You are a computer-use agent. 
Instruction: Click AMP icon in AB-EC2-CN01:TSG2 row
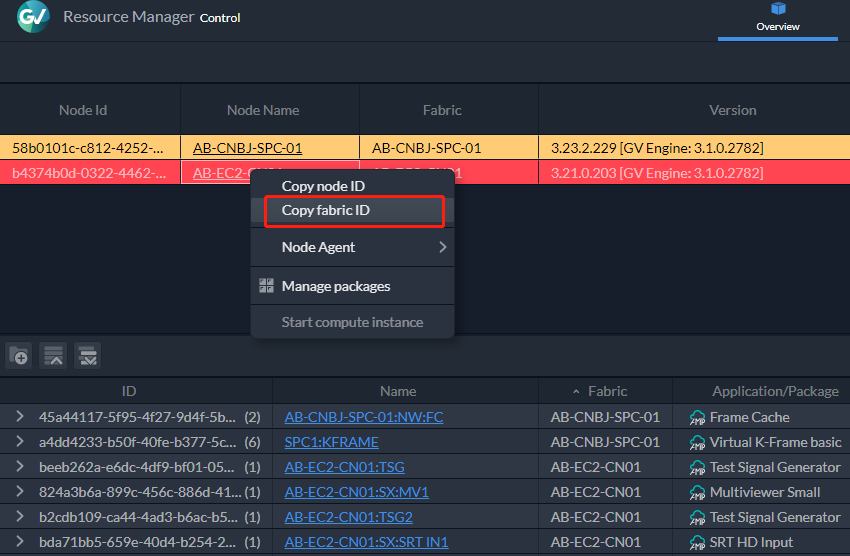coord(697,517)
